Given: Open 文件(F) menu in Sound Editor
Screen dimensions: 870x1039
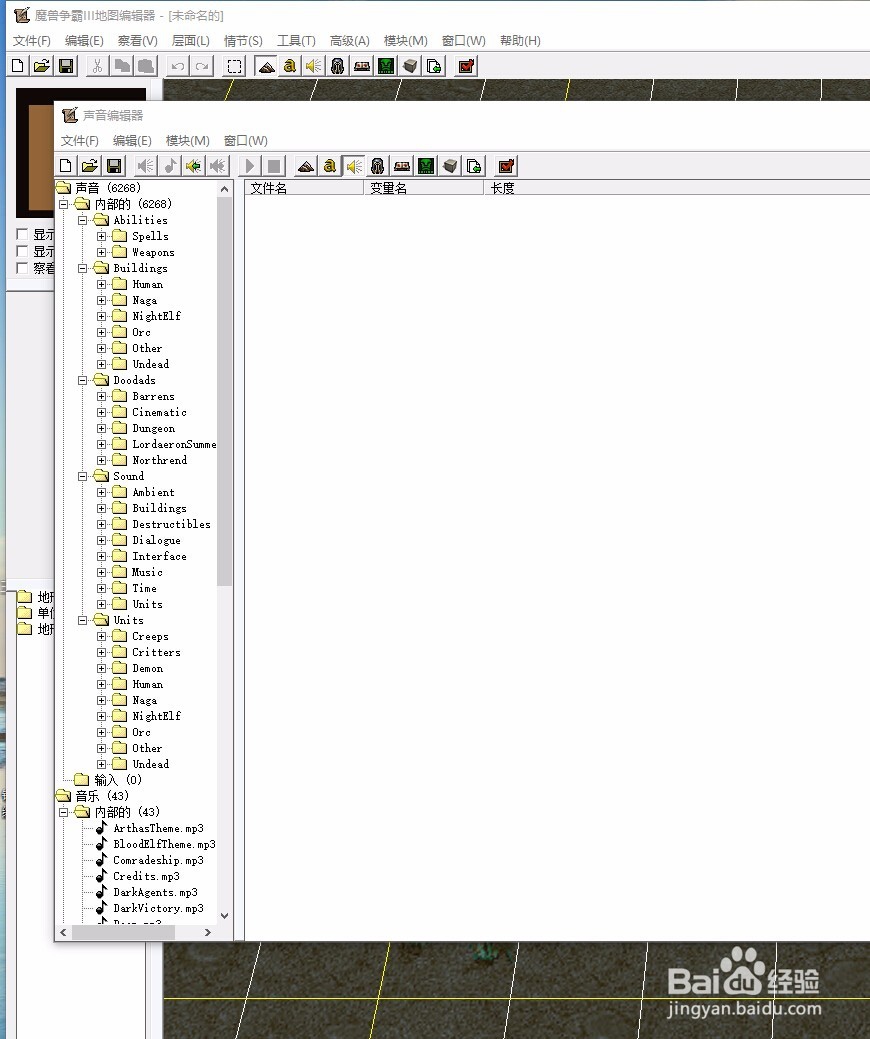Looking at the screenshot, I should [x=80, y=140].
